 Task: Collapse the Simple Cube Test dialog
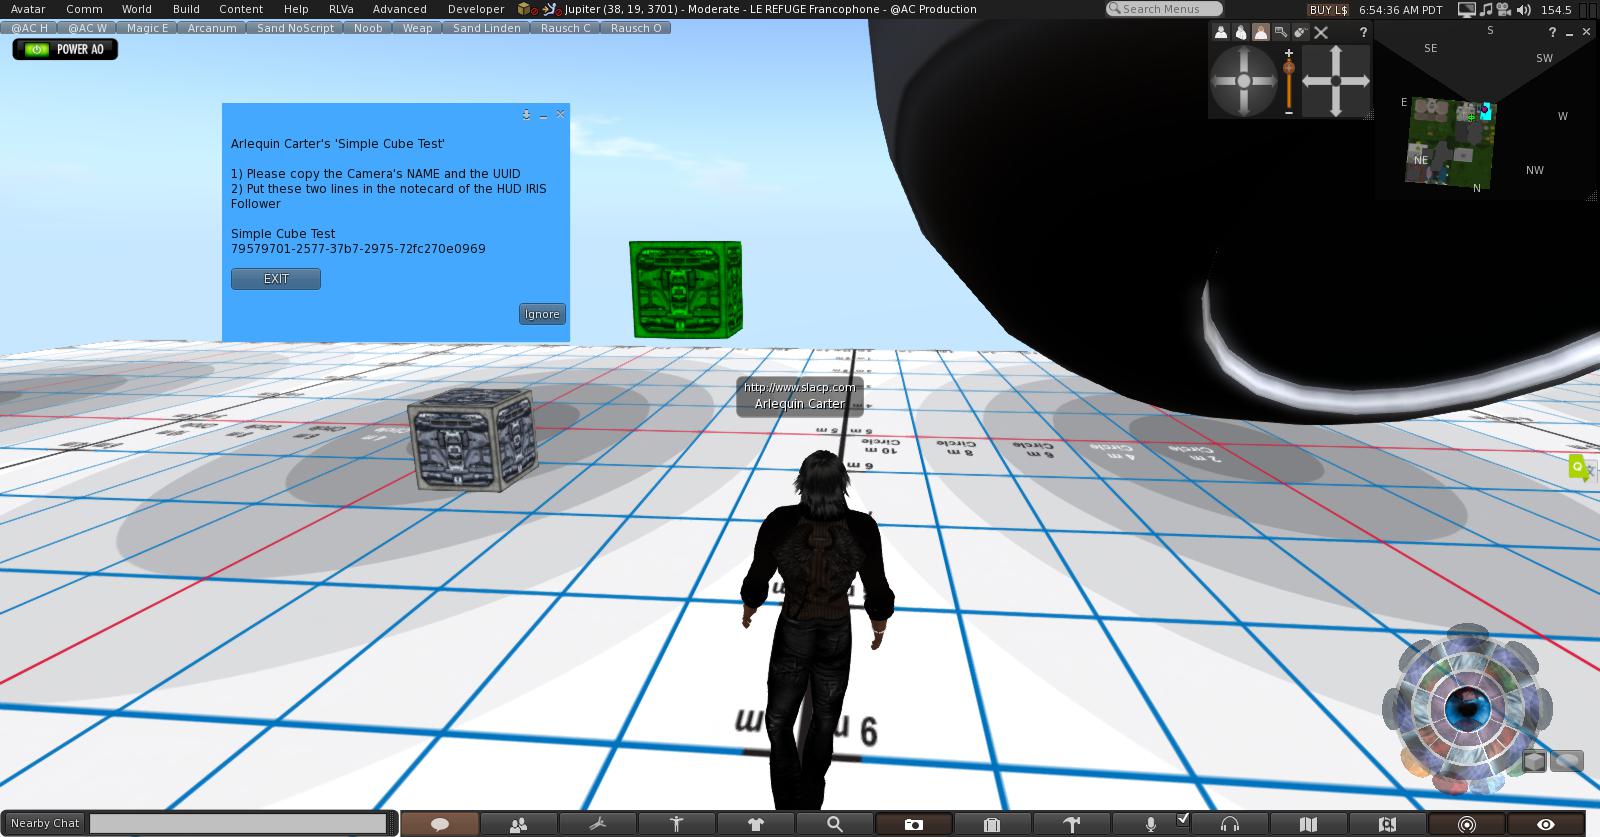[x=543, y=115]
